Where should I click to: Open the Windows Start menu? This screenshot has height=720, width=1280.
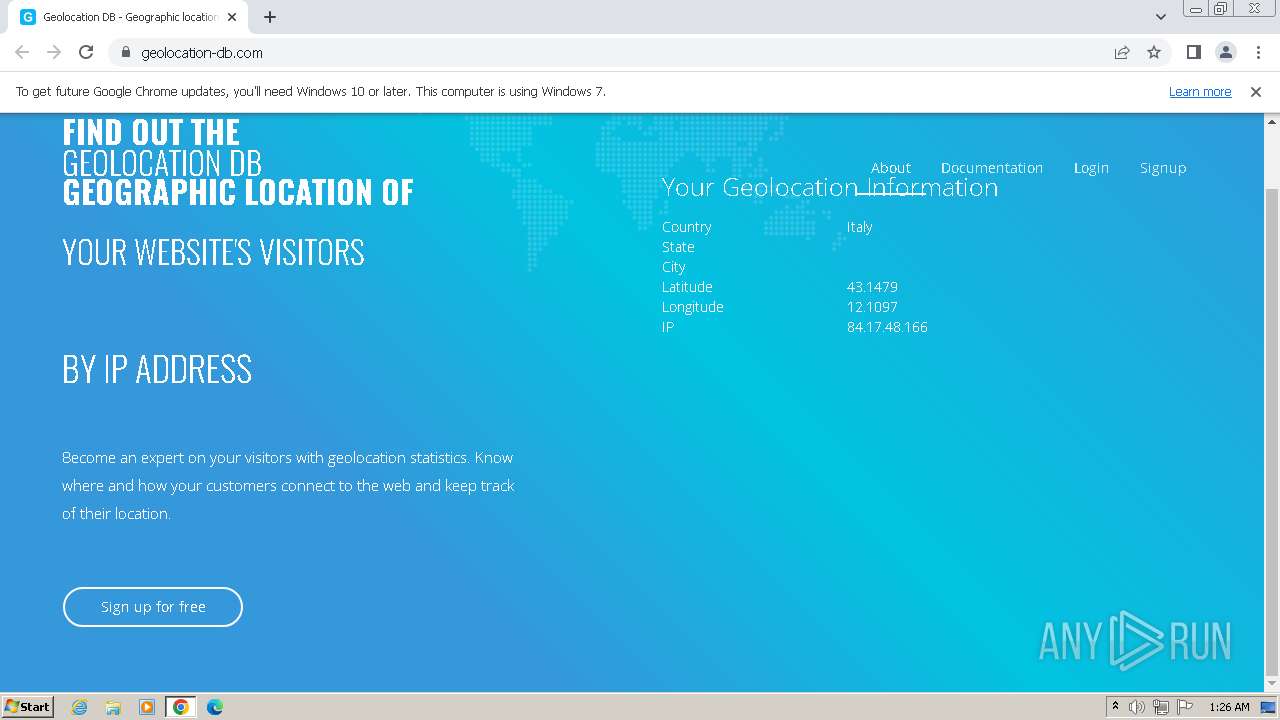(x=27, y=707)
